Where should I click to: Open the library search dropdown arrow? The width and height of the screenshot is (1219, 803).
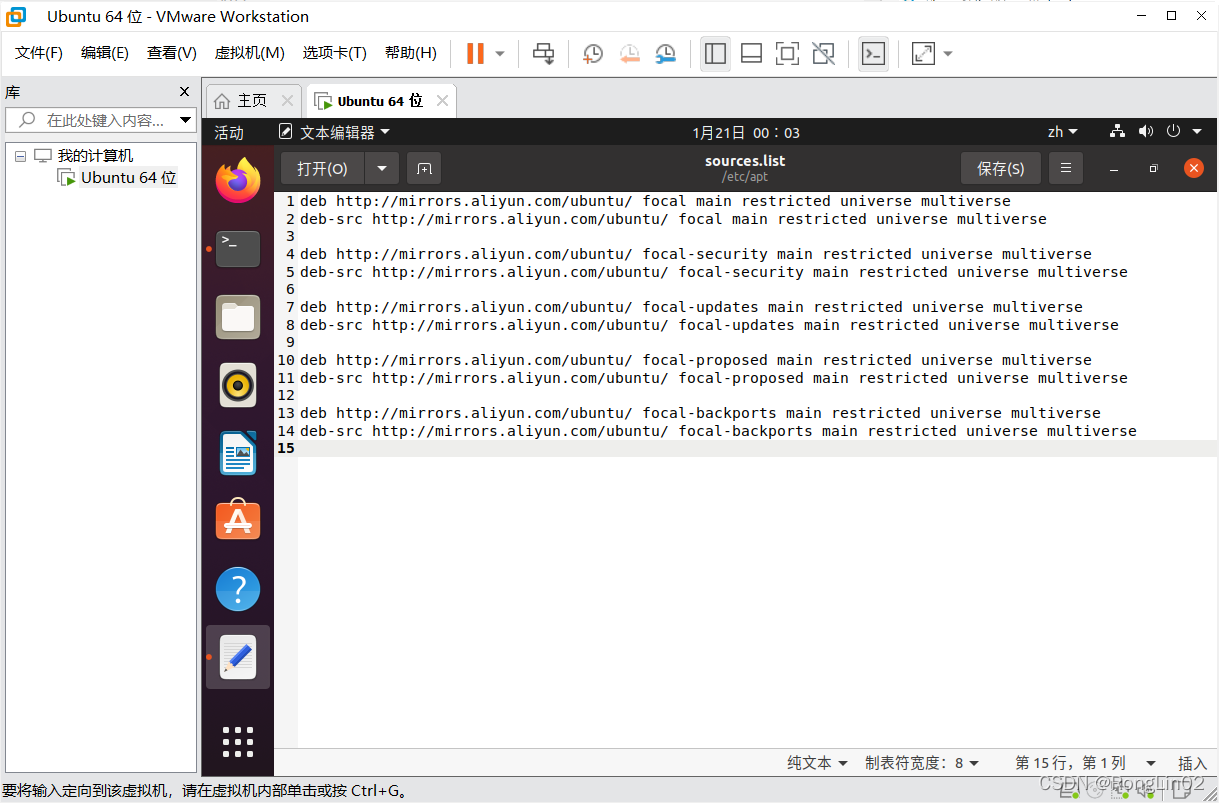click(185, 120)
